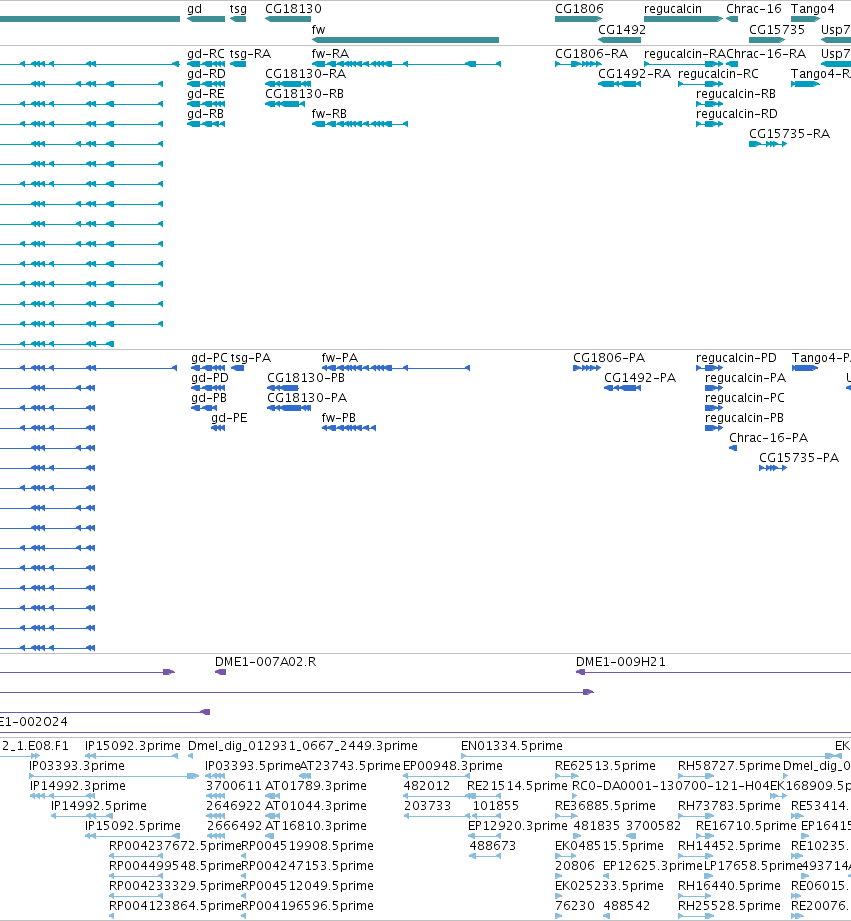Select transcript gd-RB
This screenshot has width=851, height=921.
206,124
